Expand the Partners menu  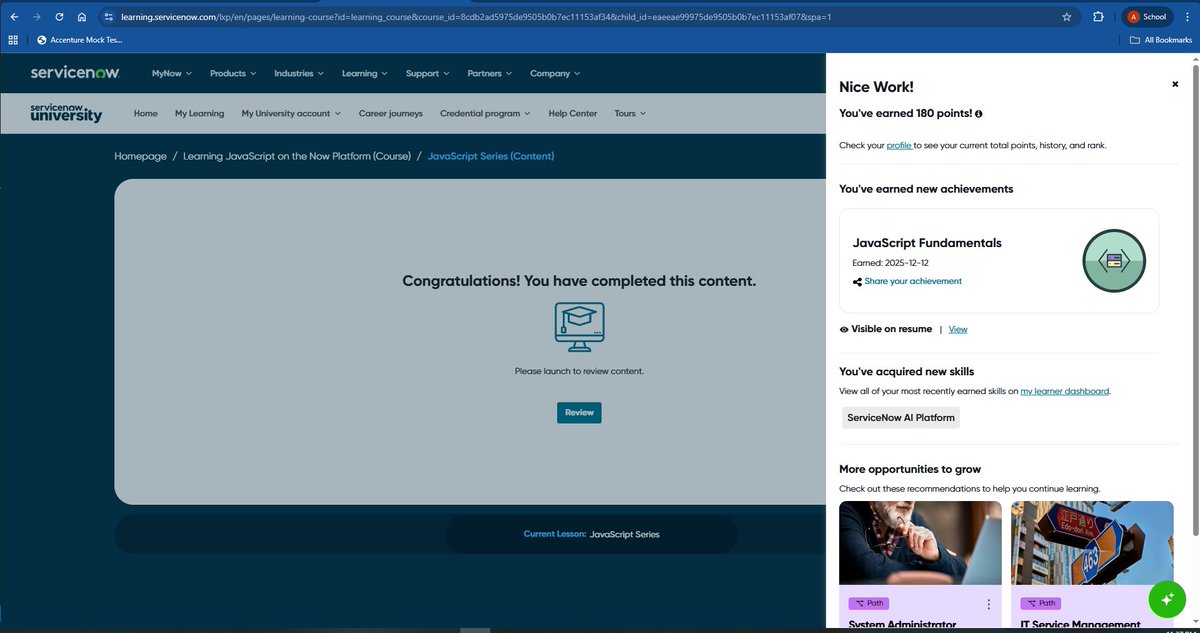(490, 73)
